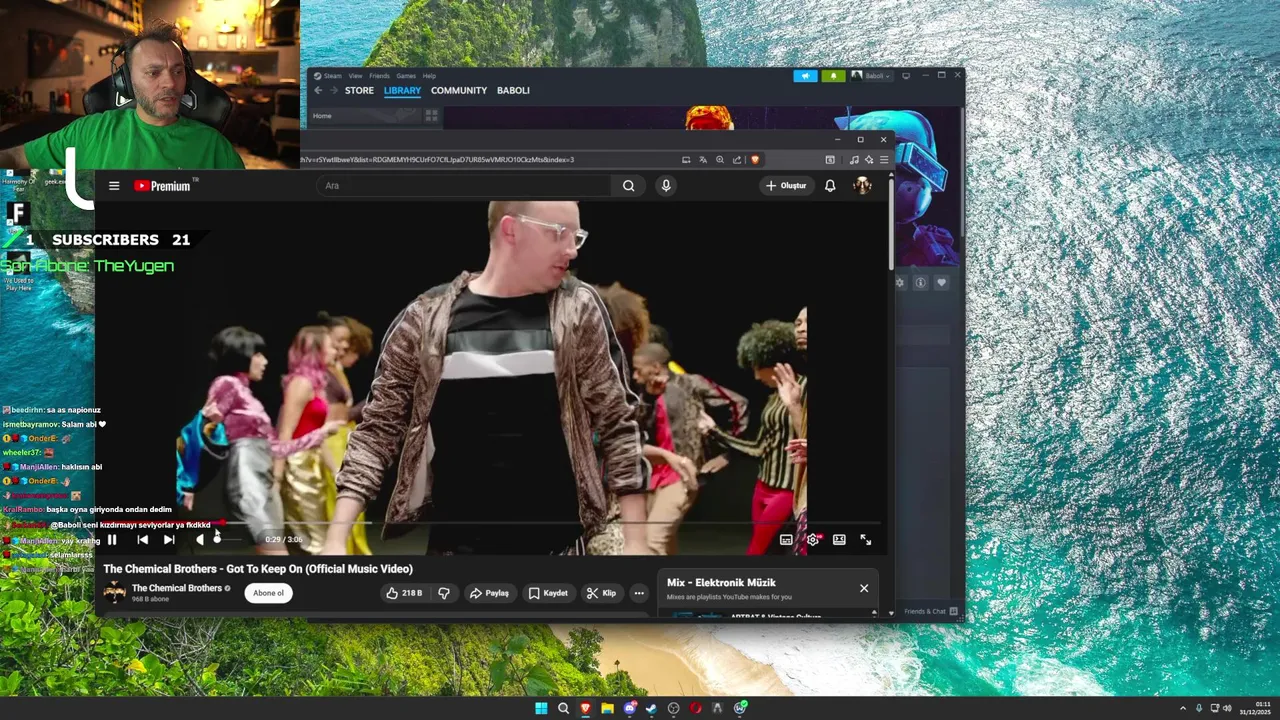This screenshot has height=720, width=1280.
Task: Open The Chemical Brothers channel avatar
Action: coord(115,593)
